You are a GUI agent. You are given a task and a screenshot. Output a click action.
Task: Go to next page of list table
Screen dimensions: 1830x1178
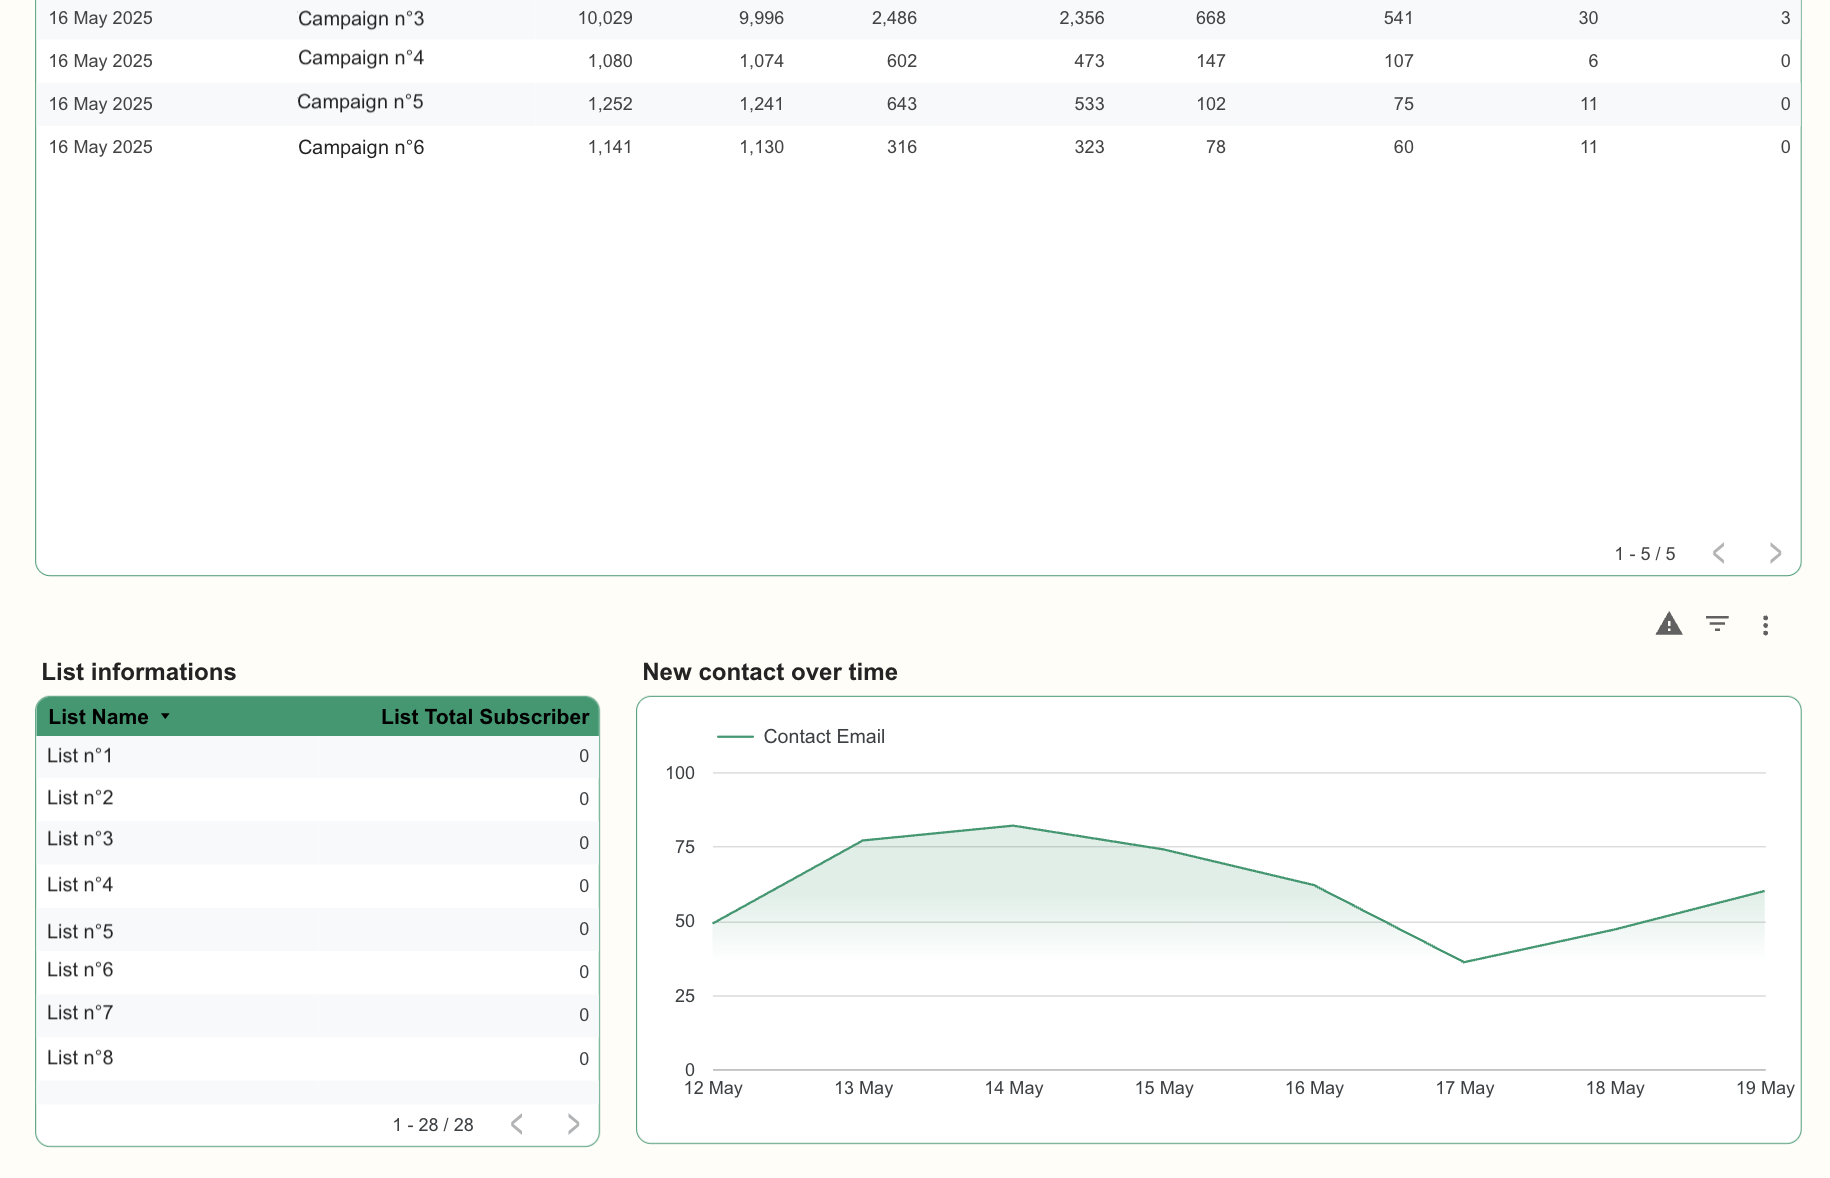point(573,1125)
